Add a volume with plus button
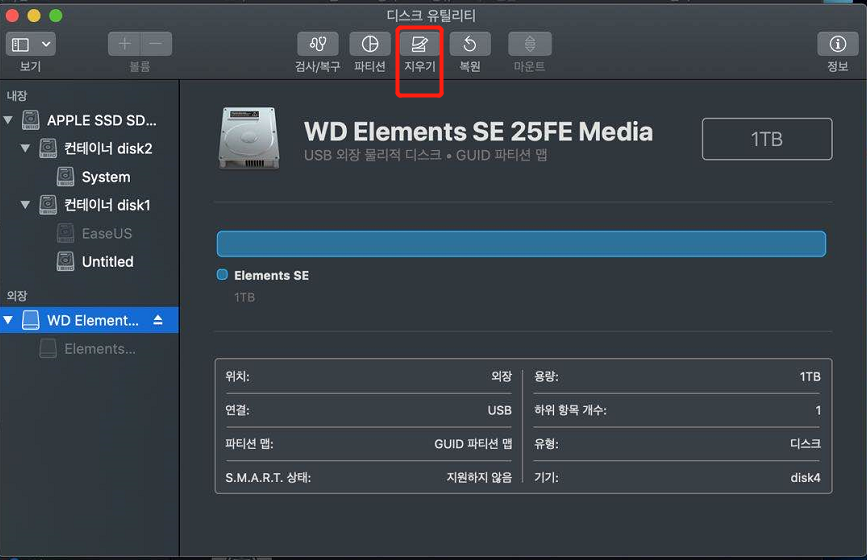The image size is (867, 560). [125, 44]
